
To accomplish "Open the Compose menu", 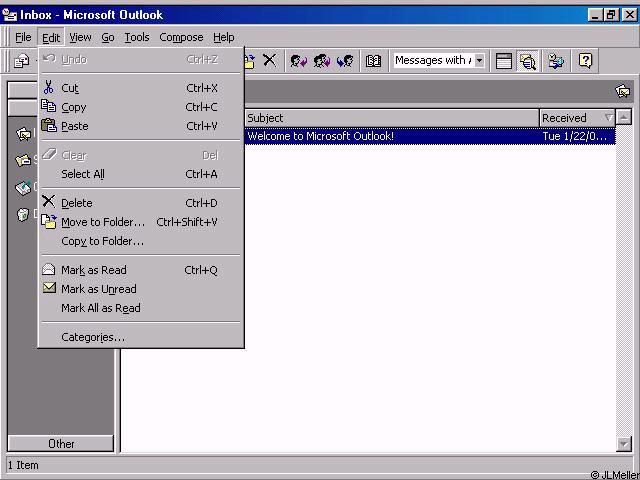I will pyautogui.click(x=181, y=38).
